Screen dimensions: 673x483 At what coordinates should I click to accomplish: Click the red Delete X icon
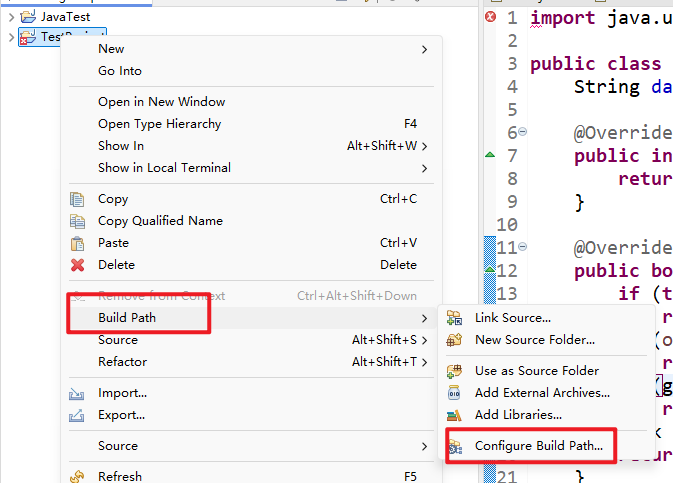(x=77, y=265)
